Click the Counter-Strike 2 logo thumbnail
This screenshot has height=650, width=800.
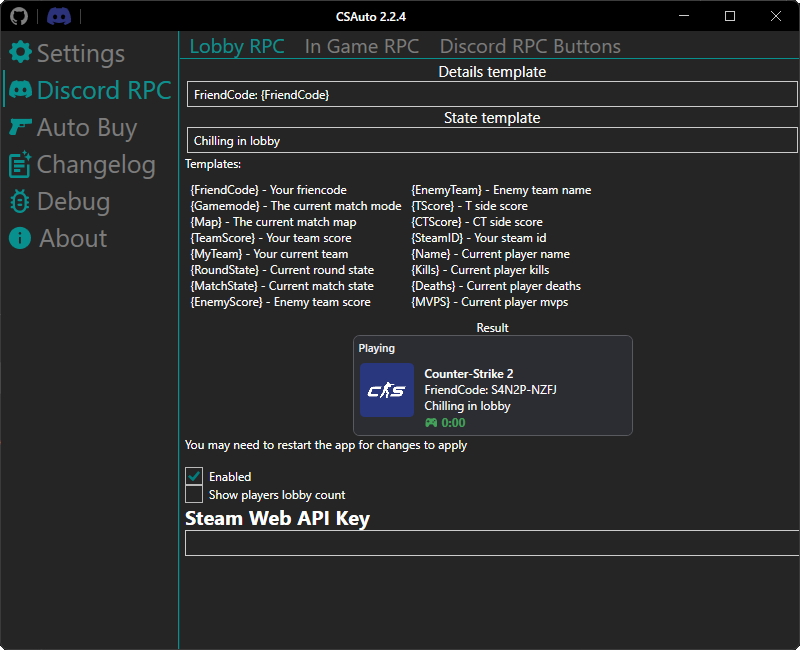pos(387,390)
